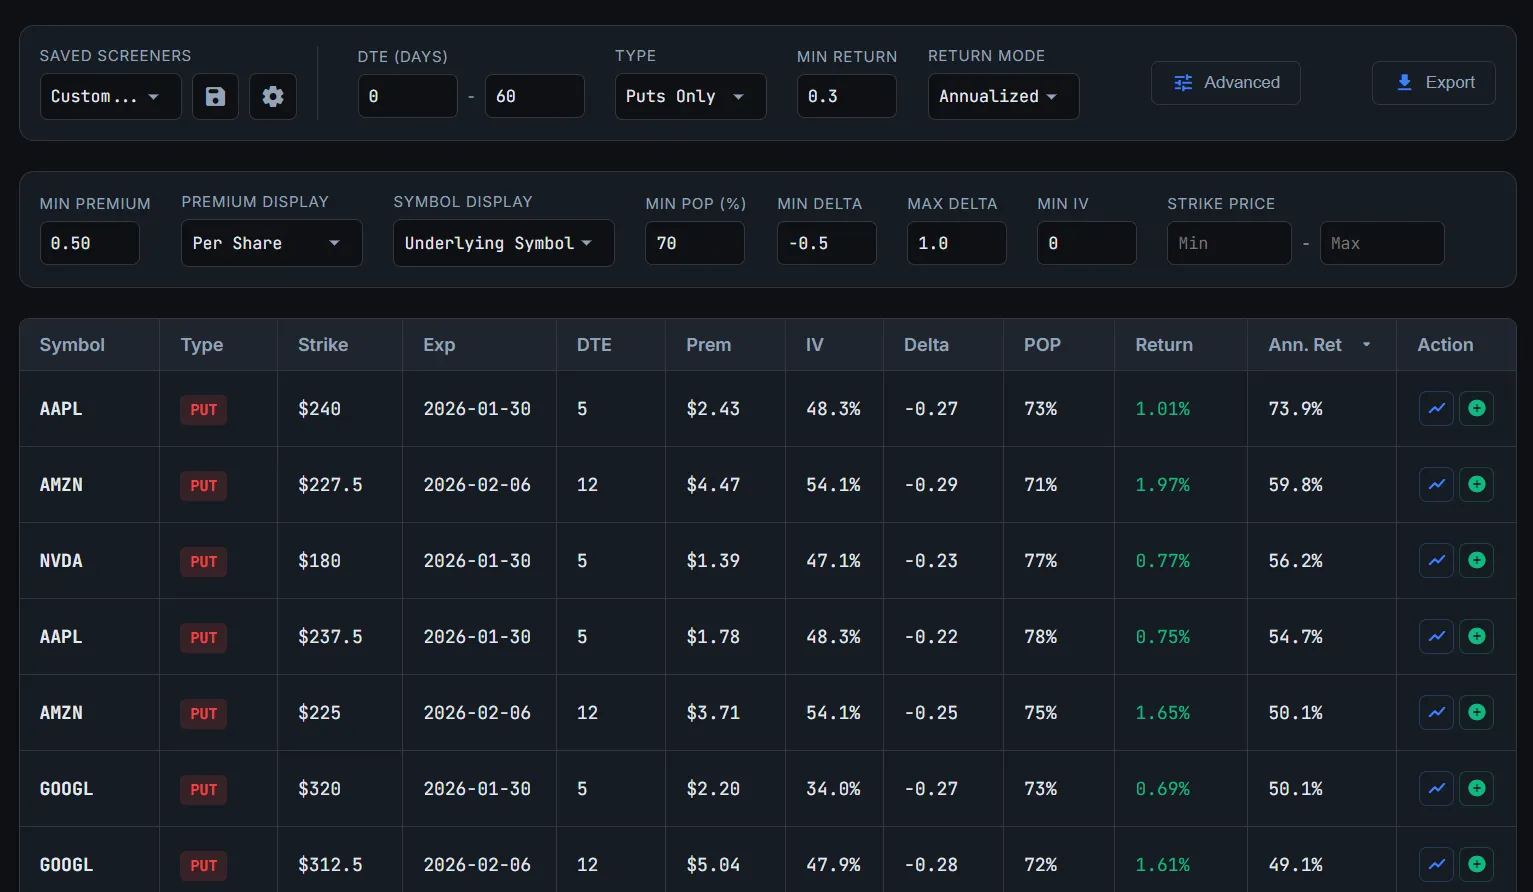This screenshot has width=1533, height=892.
Task: Sort results by POP column header
Action: coord(1042,345)
